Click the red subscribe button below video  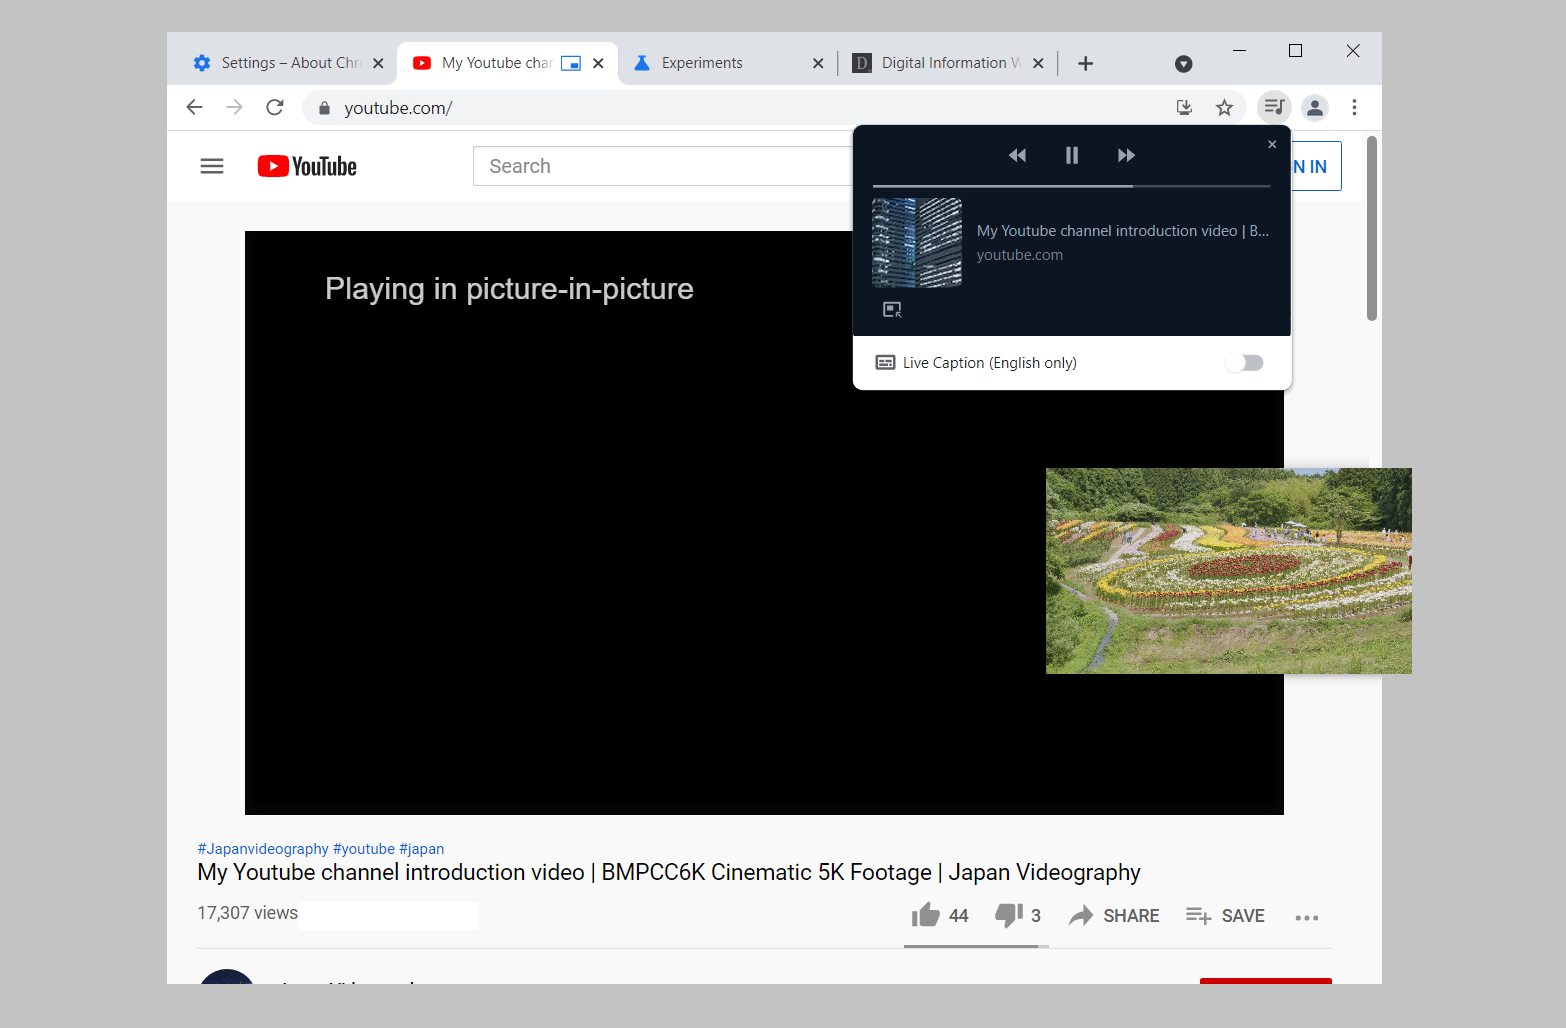pos(1266,981)
